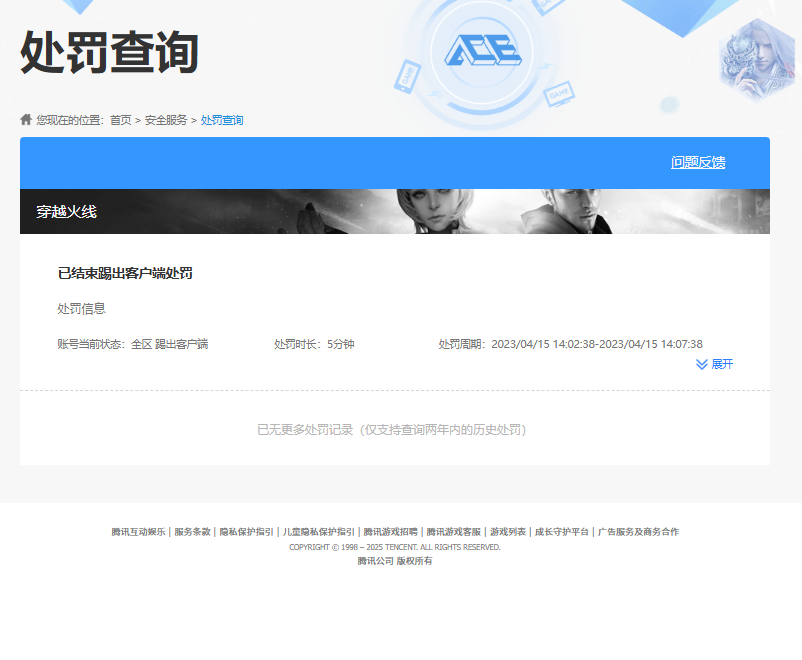Viewport: 802px width, 660px height.
Task: Select the 穿越火线 game banner
Action: [x=395, y=212]
